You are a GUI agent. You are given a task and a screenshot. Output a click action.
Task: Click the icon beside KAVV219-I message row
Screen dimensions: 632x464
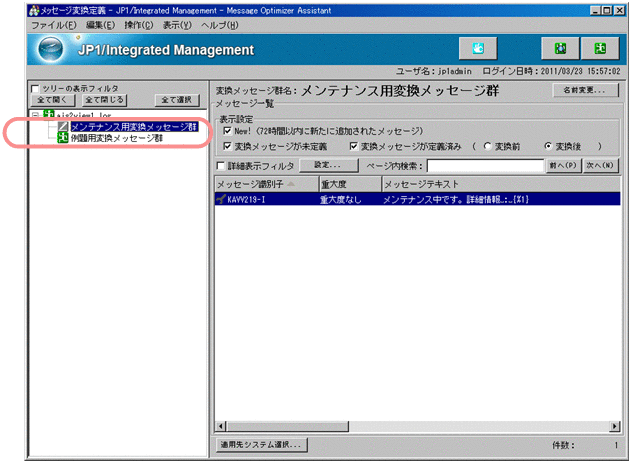pos(221,200)
